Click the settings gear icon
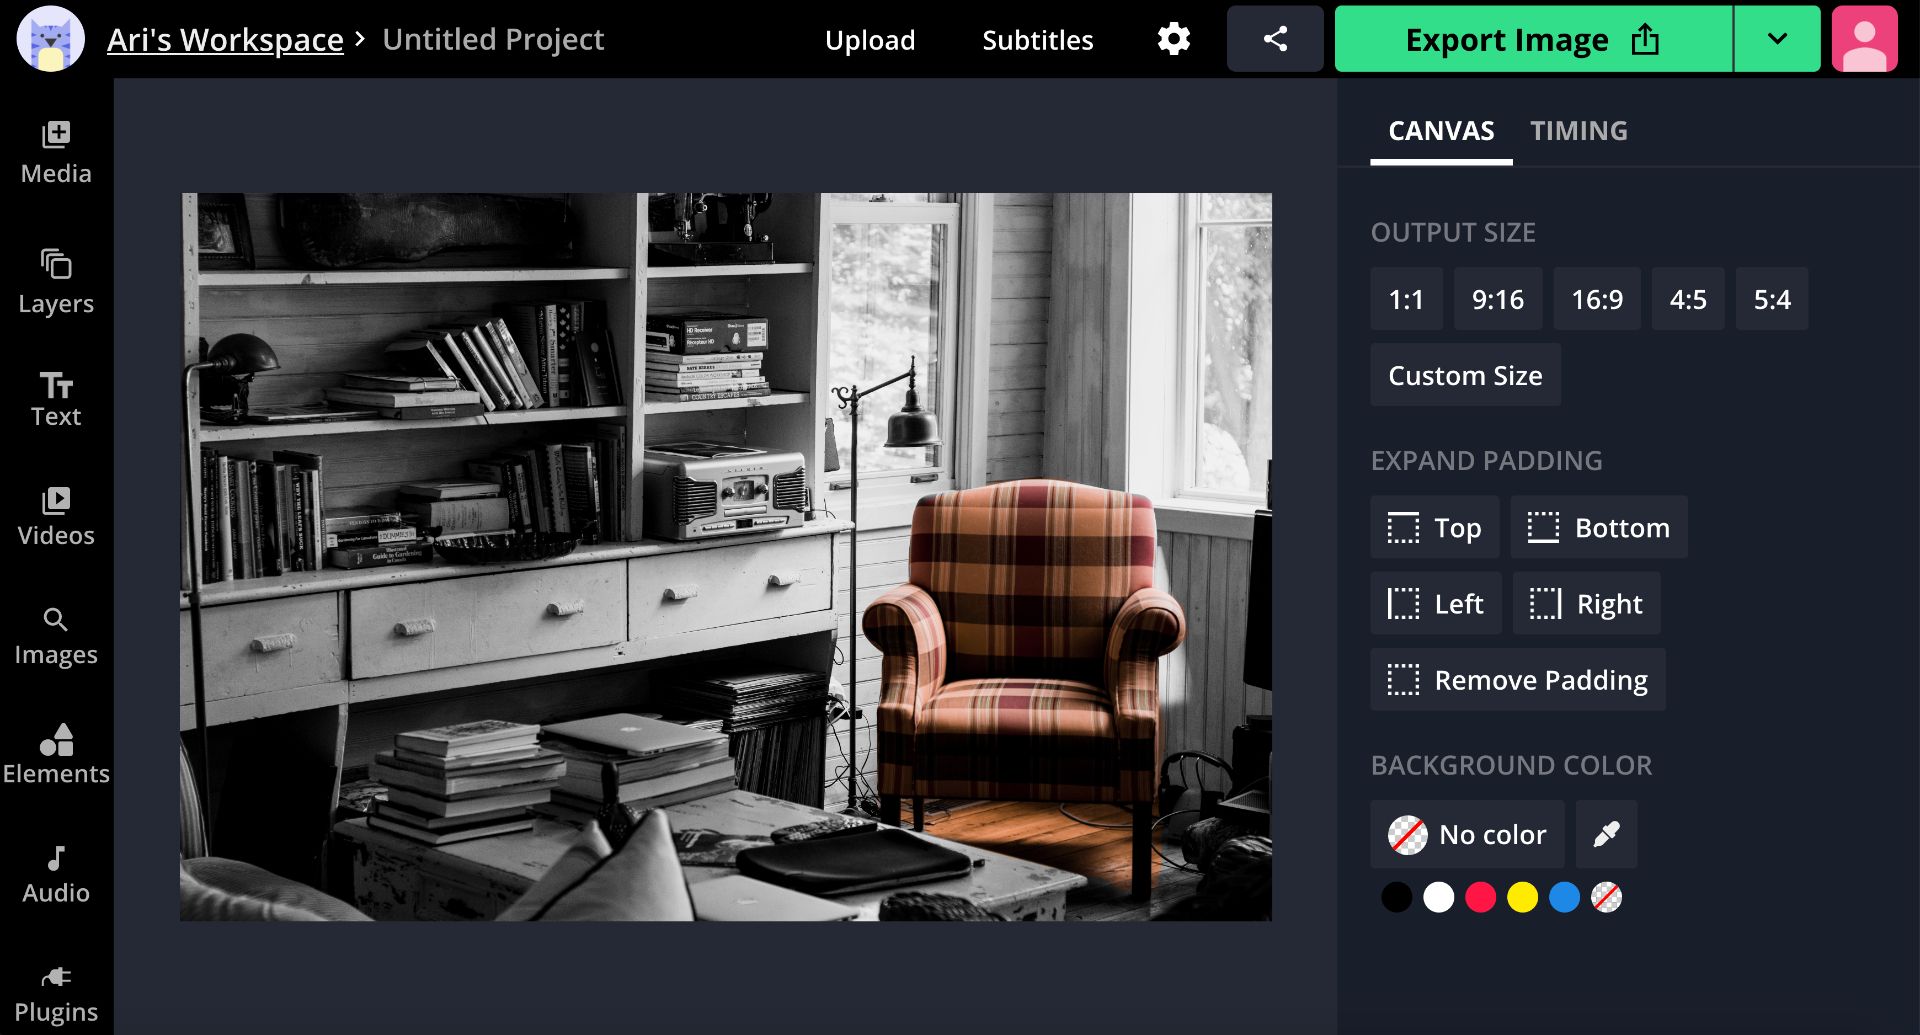1920x1035 pixels. click(1173, 39)
